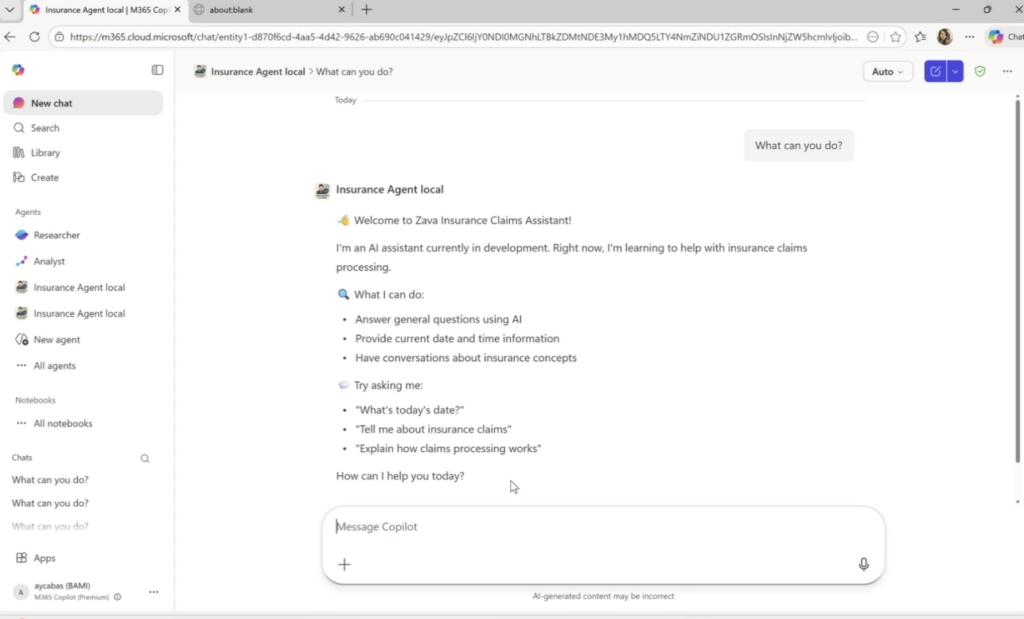The height and width of the screenshot is (619, 1024).
Task: Click the new chat compose icon button
Action: pos(935,72)
